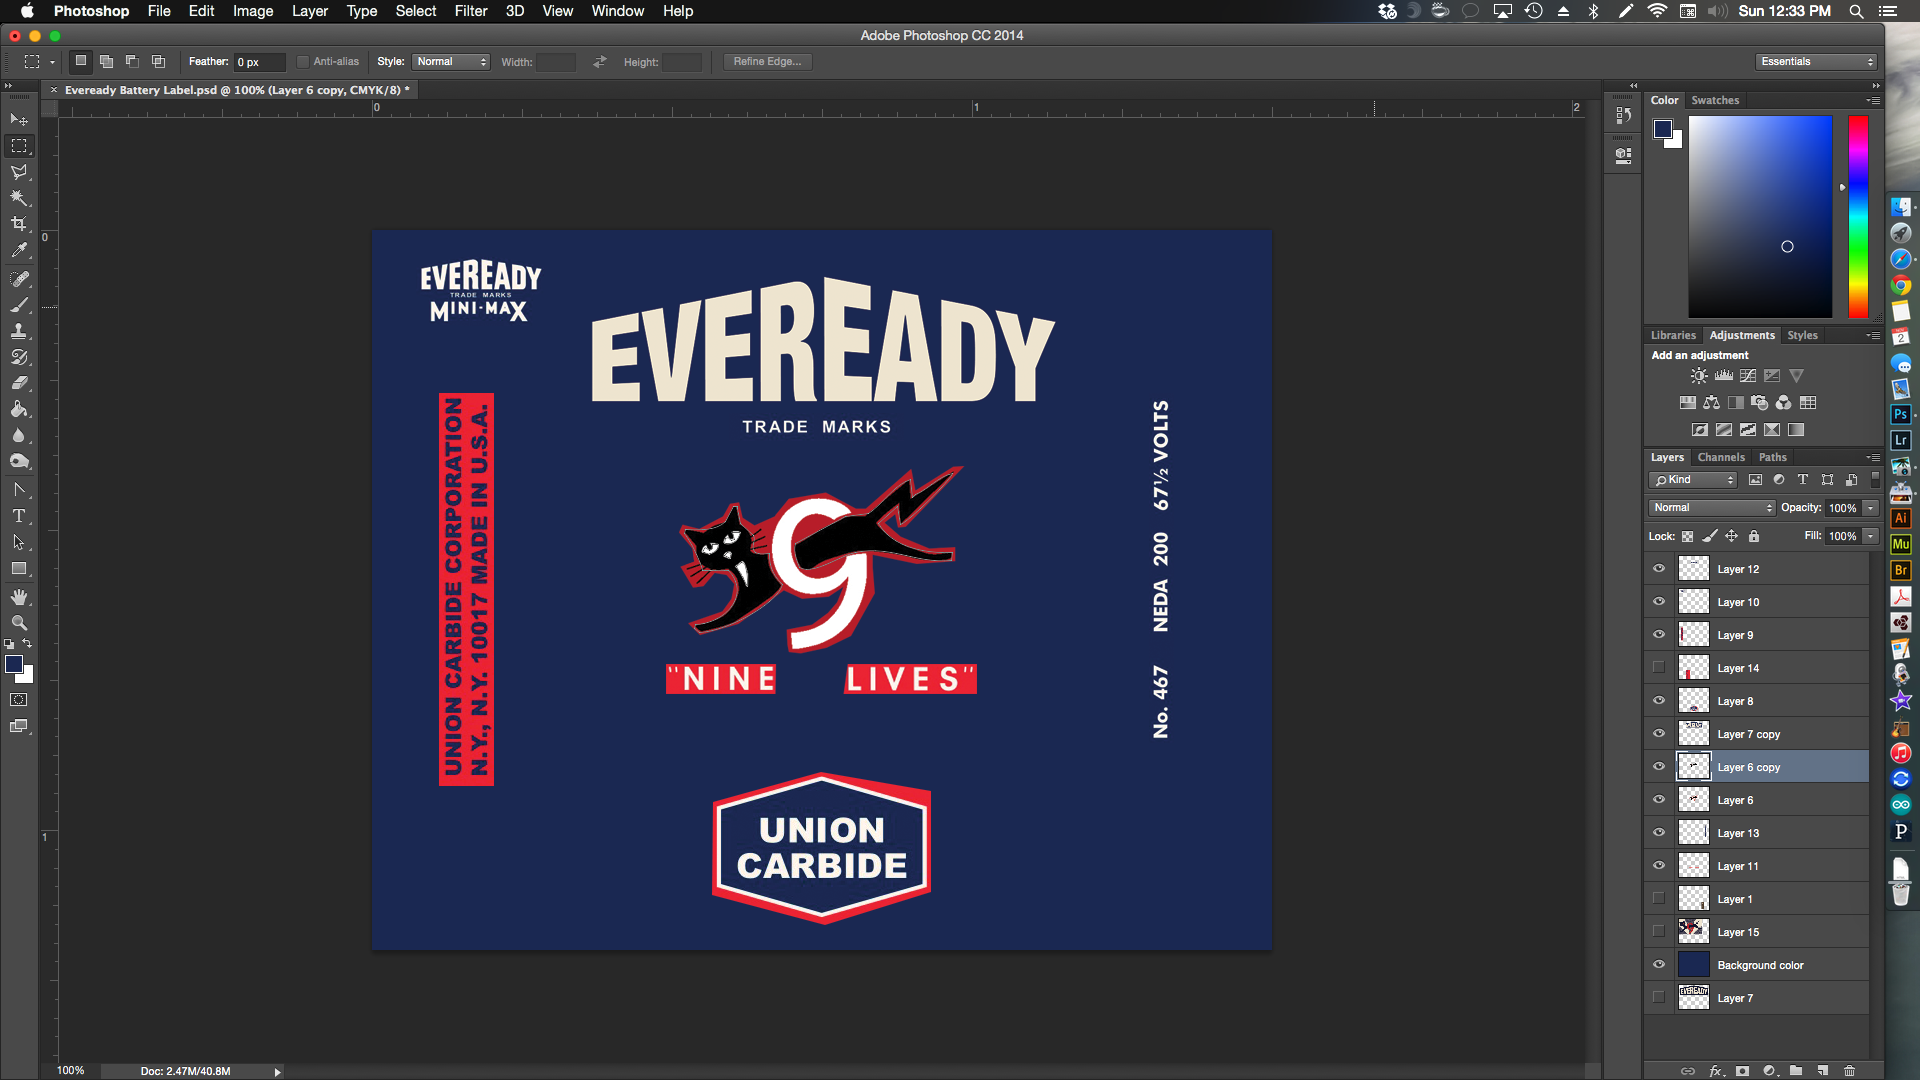Screen dimensions: 1920x1080
Task: Open the Layers panel options menu
Action: click(x=1873, y=457)
